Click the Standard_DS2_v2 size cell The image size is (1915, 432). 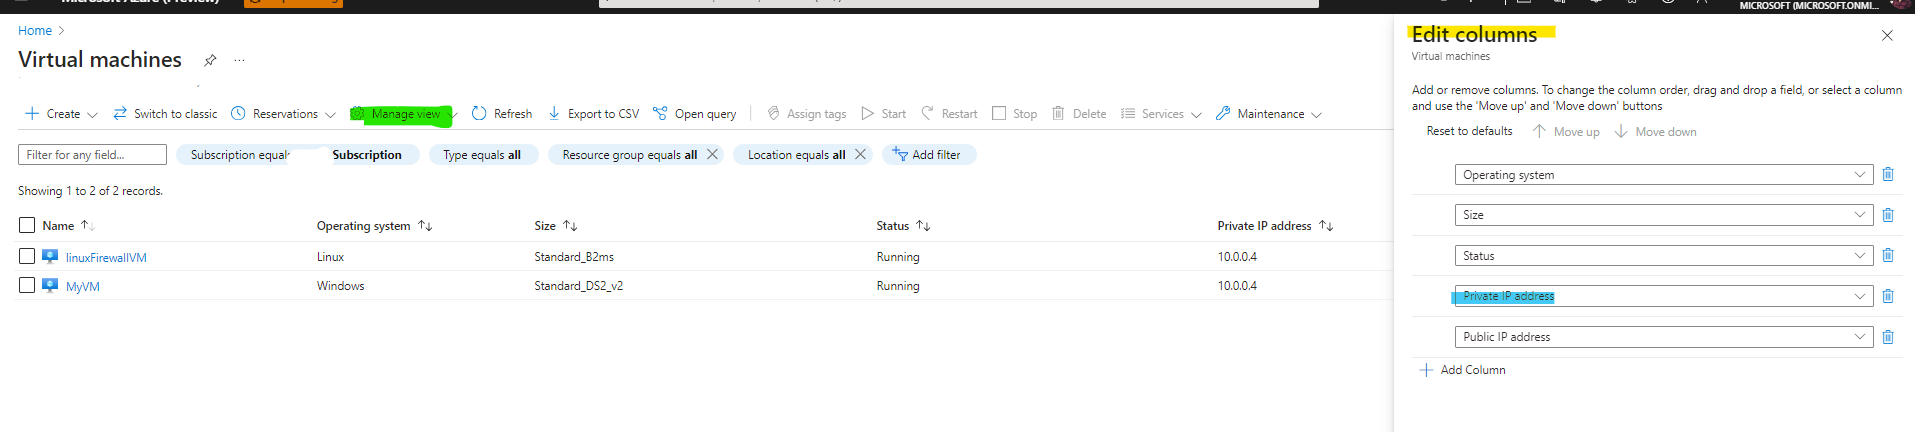point(578,286)
